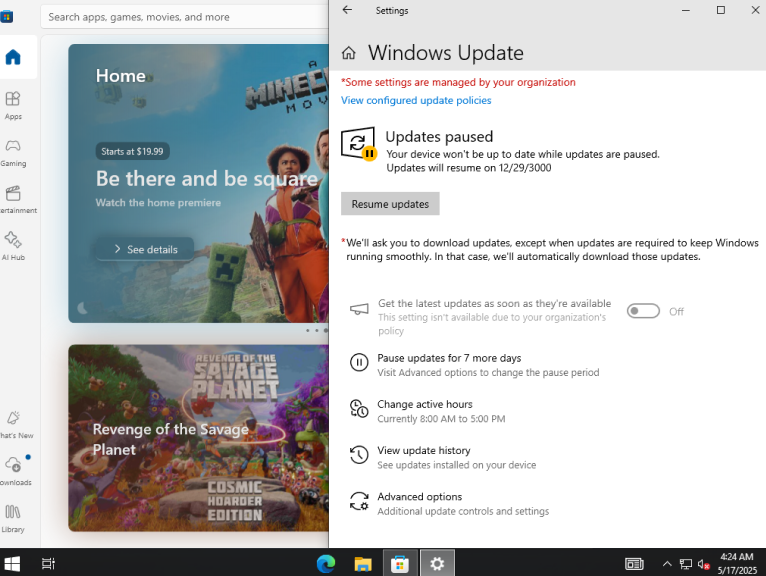Screen dimensions: 766x576
Task: Click the megaphone latest updates icon
Action: coord(359,309)
